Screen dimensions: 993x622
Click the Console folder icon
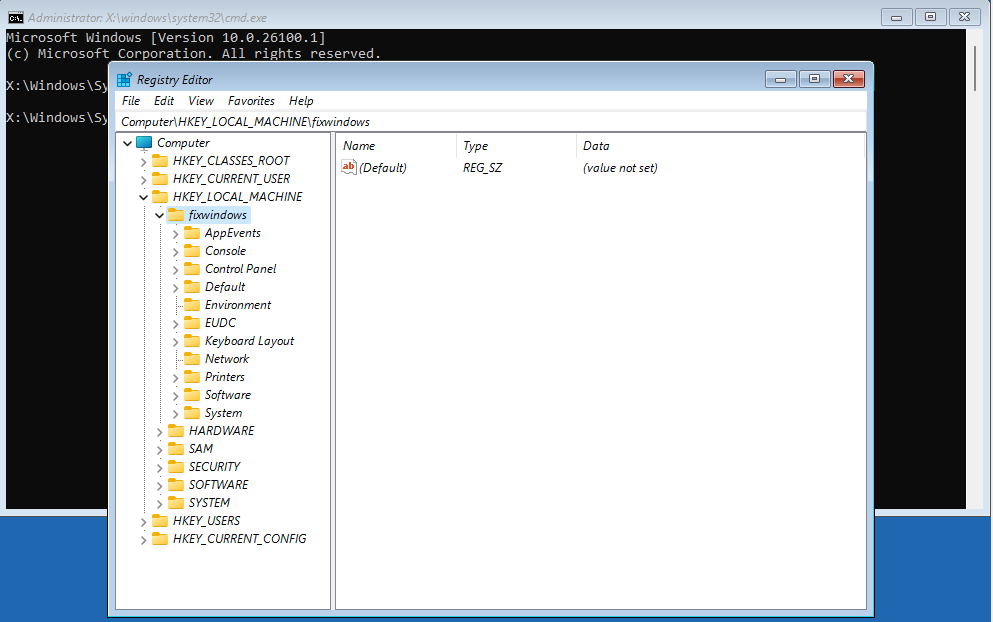192,251
